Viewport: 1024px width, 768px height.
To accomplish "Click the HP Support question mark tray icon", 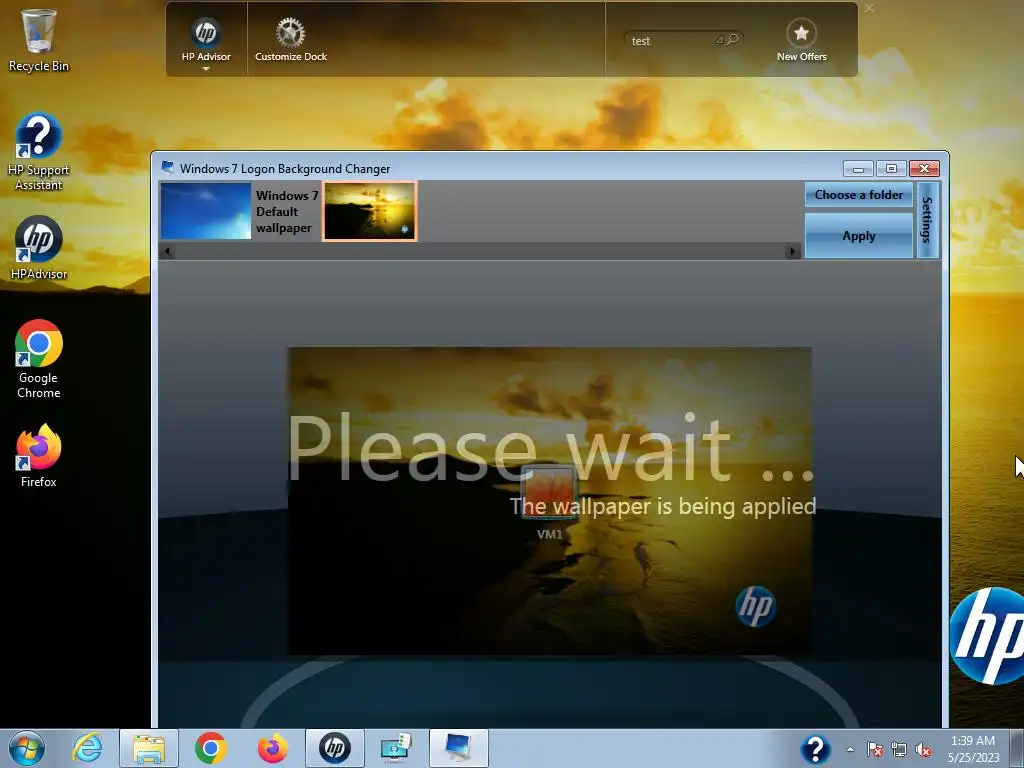I will point(815,749).
